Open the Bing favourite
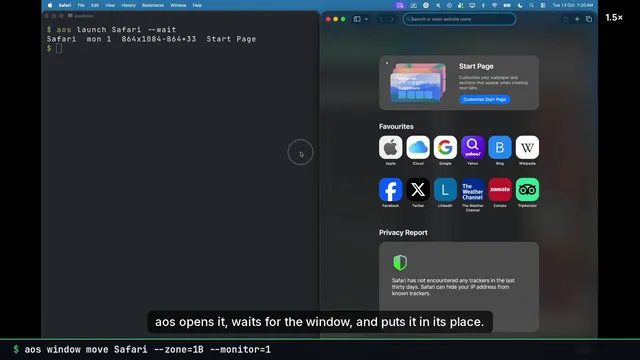This screenshot has height=360, width=640. [x=500, y=147]
